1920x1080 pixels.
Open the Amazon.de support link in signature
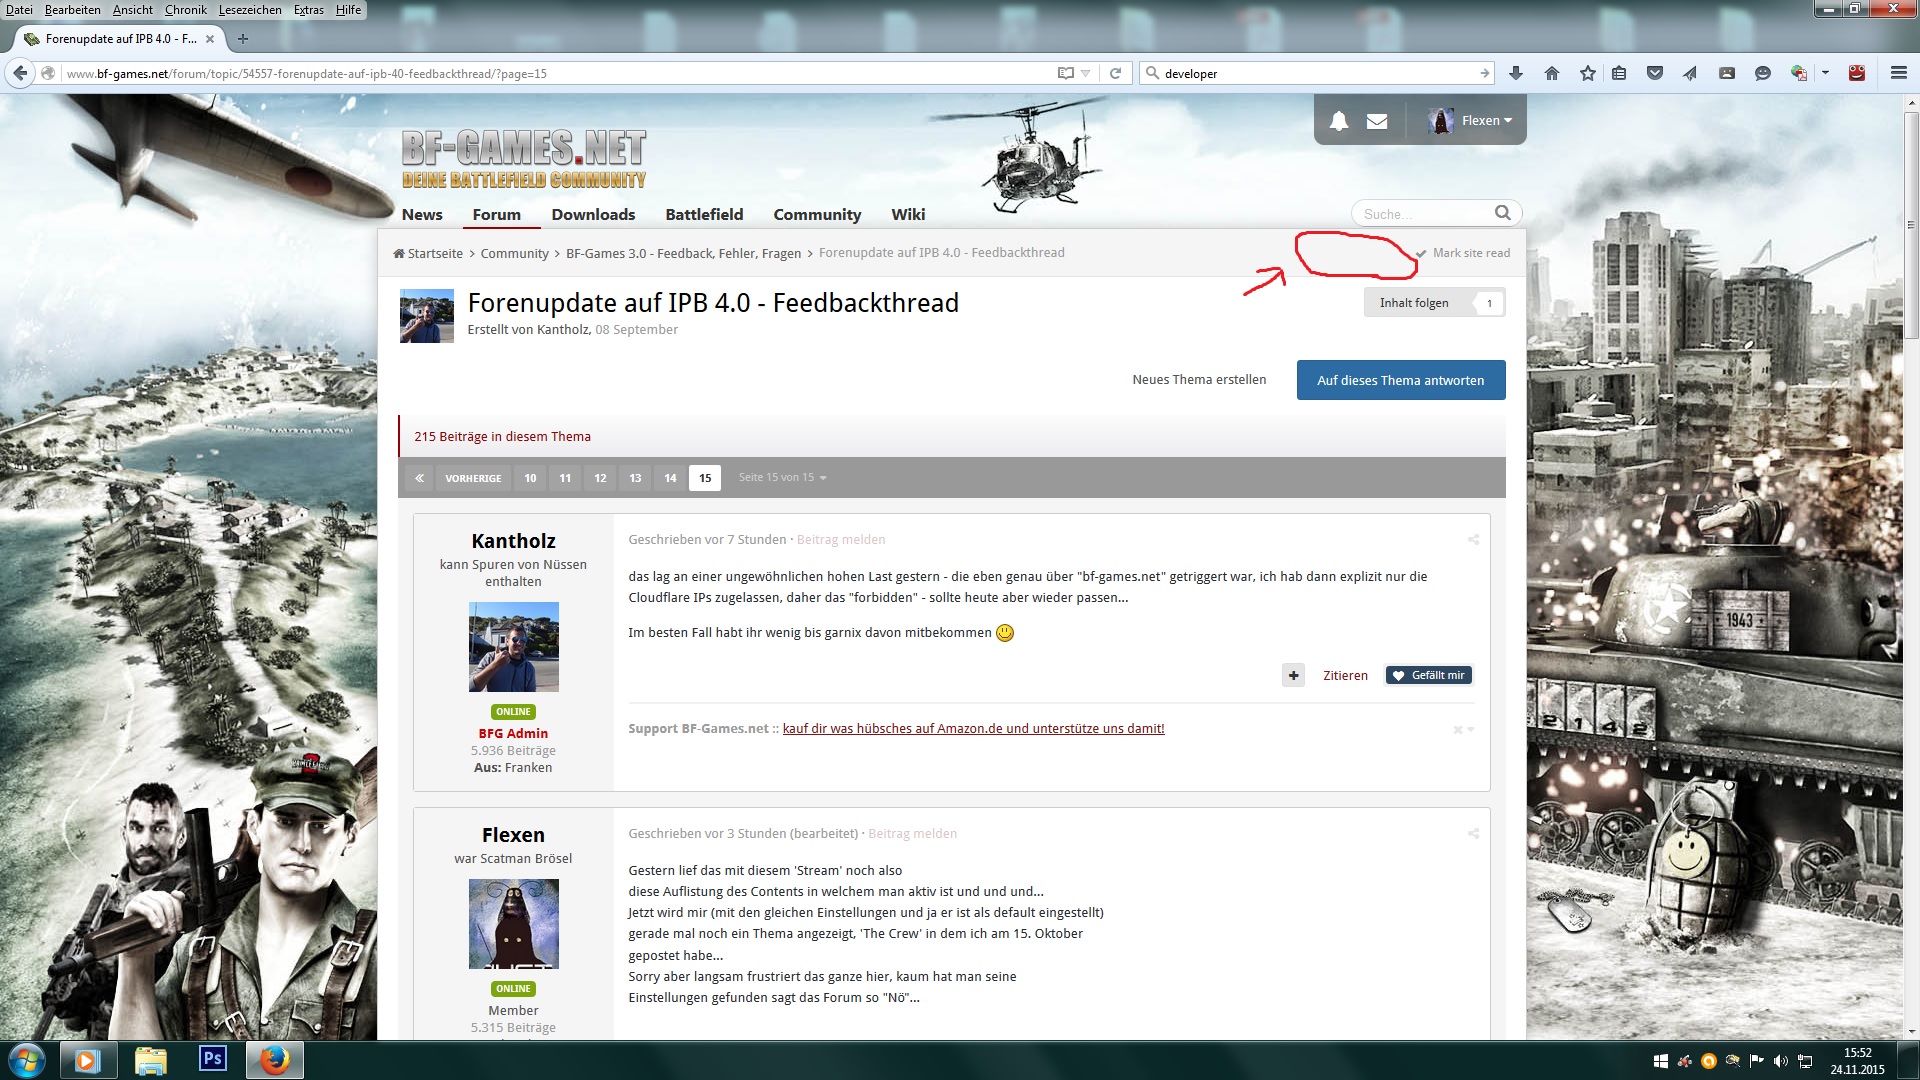point(973,729)
